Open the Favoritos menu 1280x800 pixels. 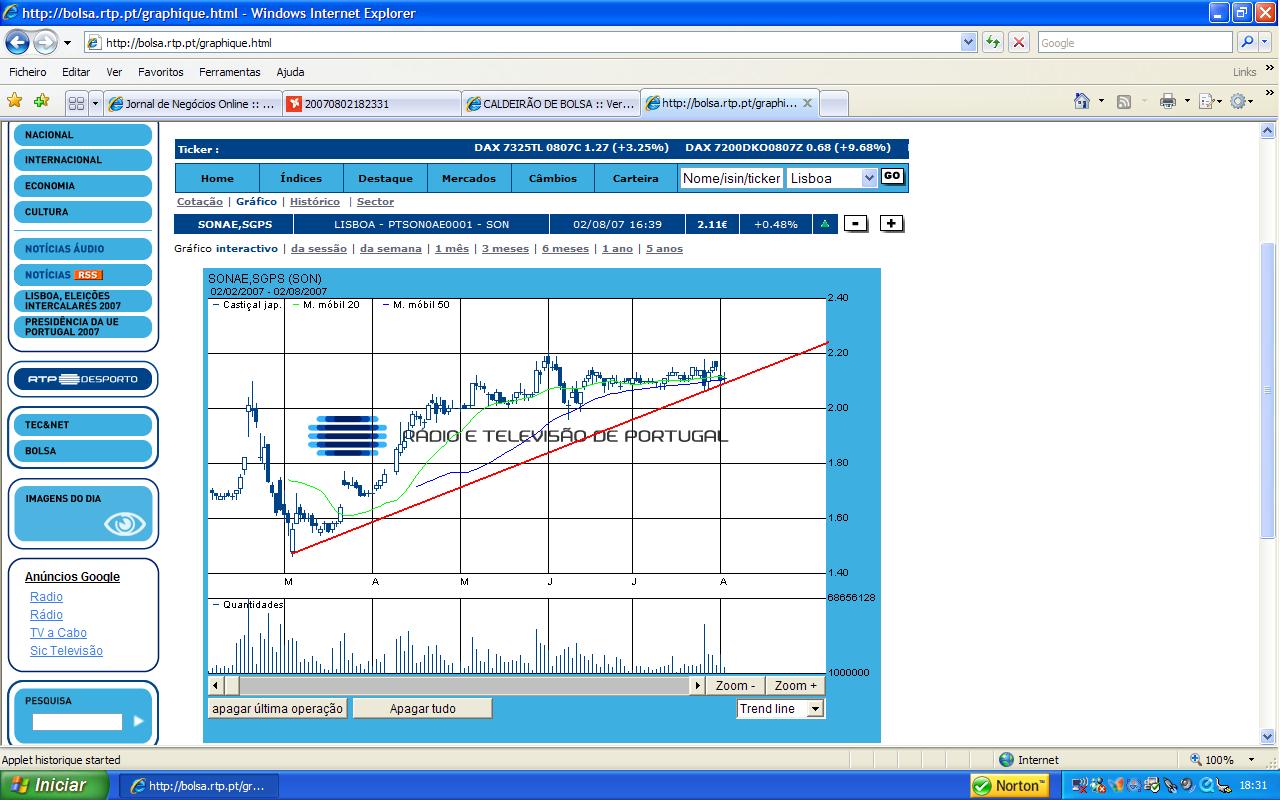(x=161, y=72)
